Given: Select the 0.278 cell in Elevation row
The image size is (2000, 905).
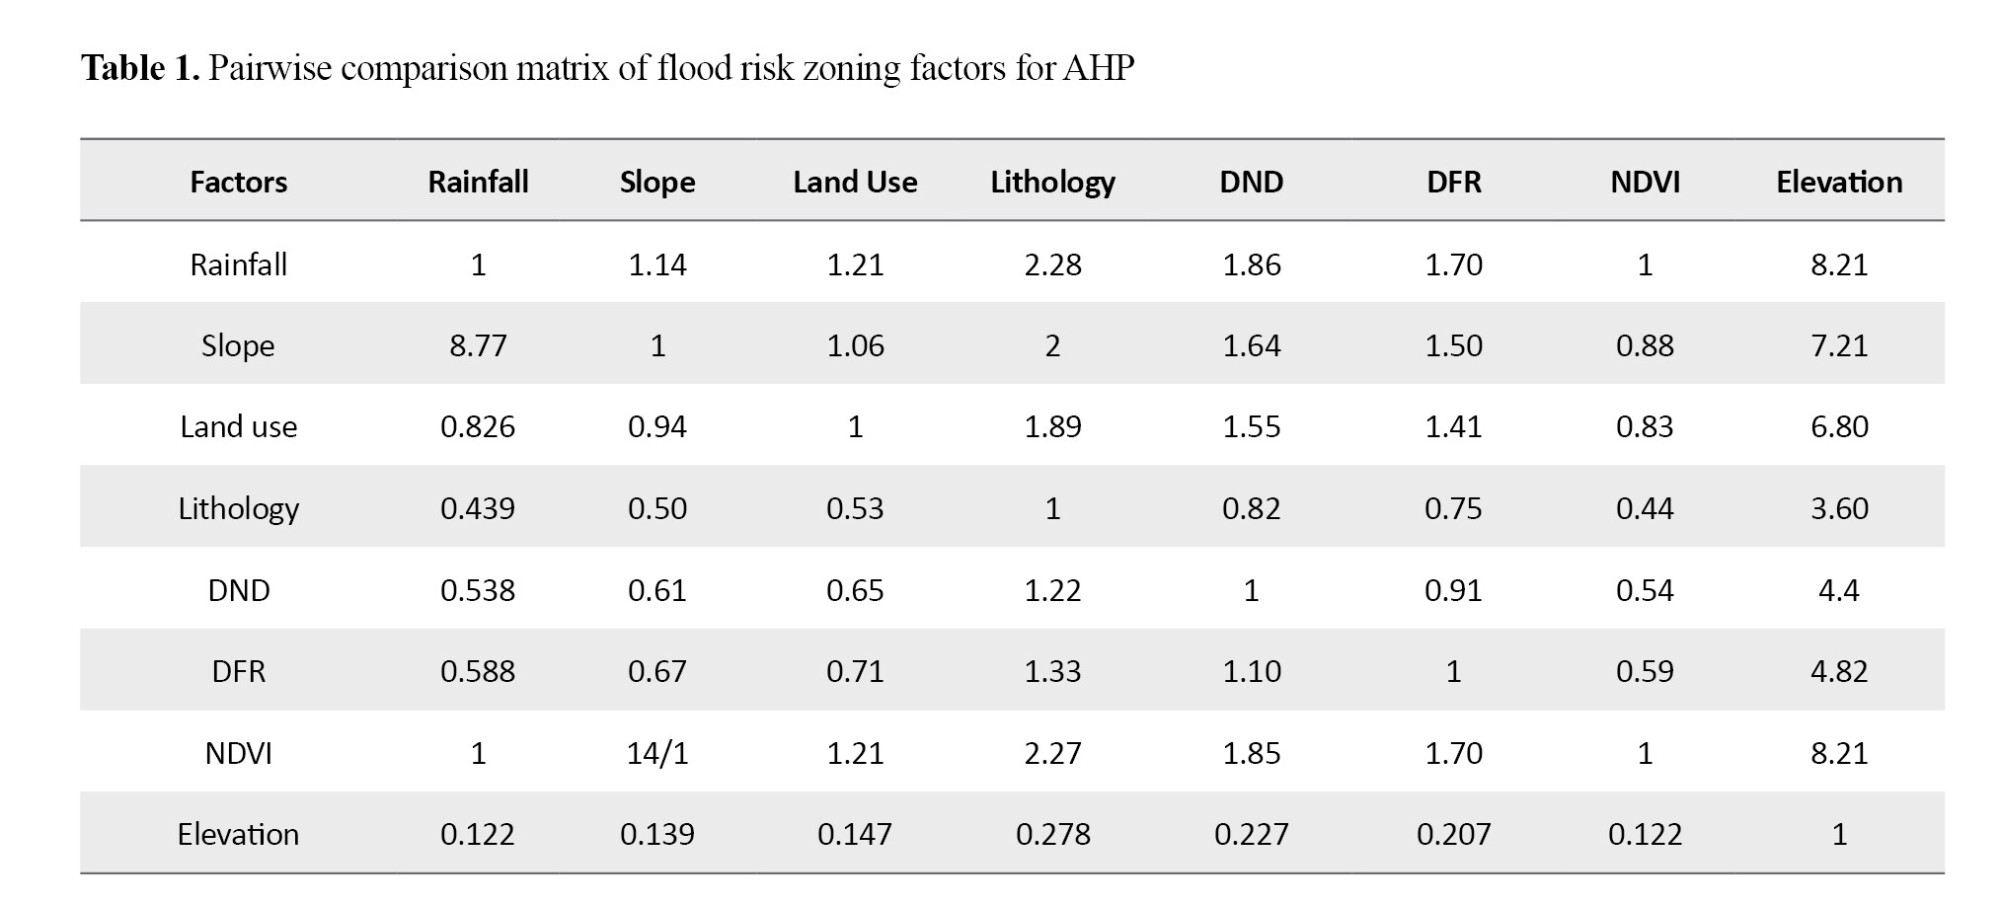Looking at the screenshot, I should 1052,834.
